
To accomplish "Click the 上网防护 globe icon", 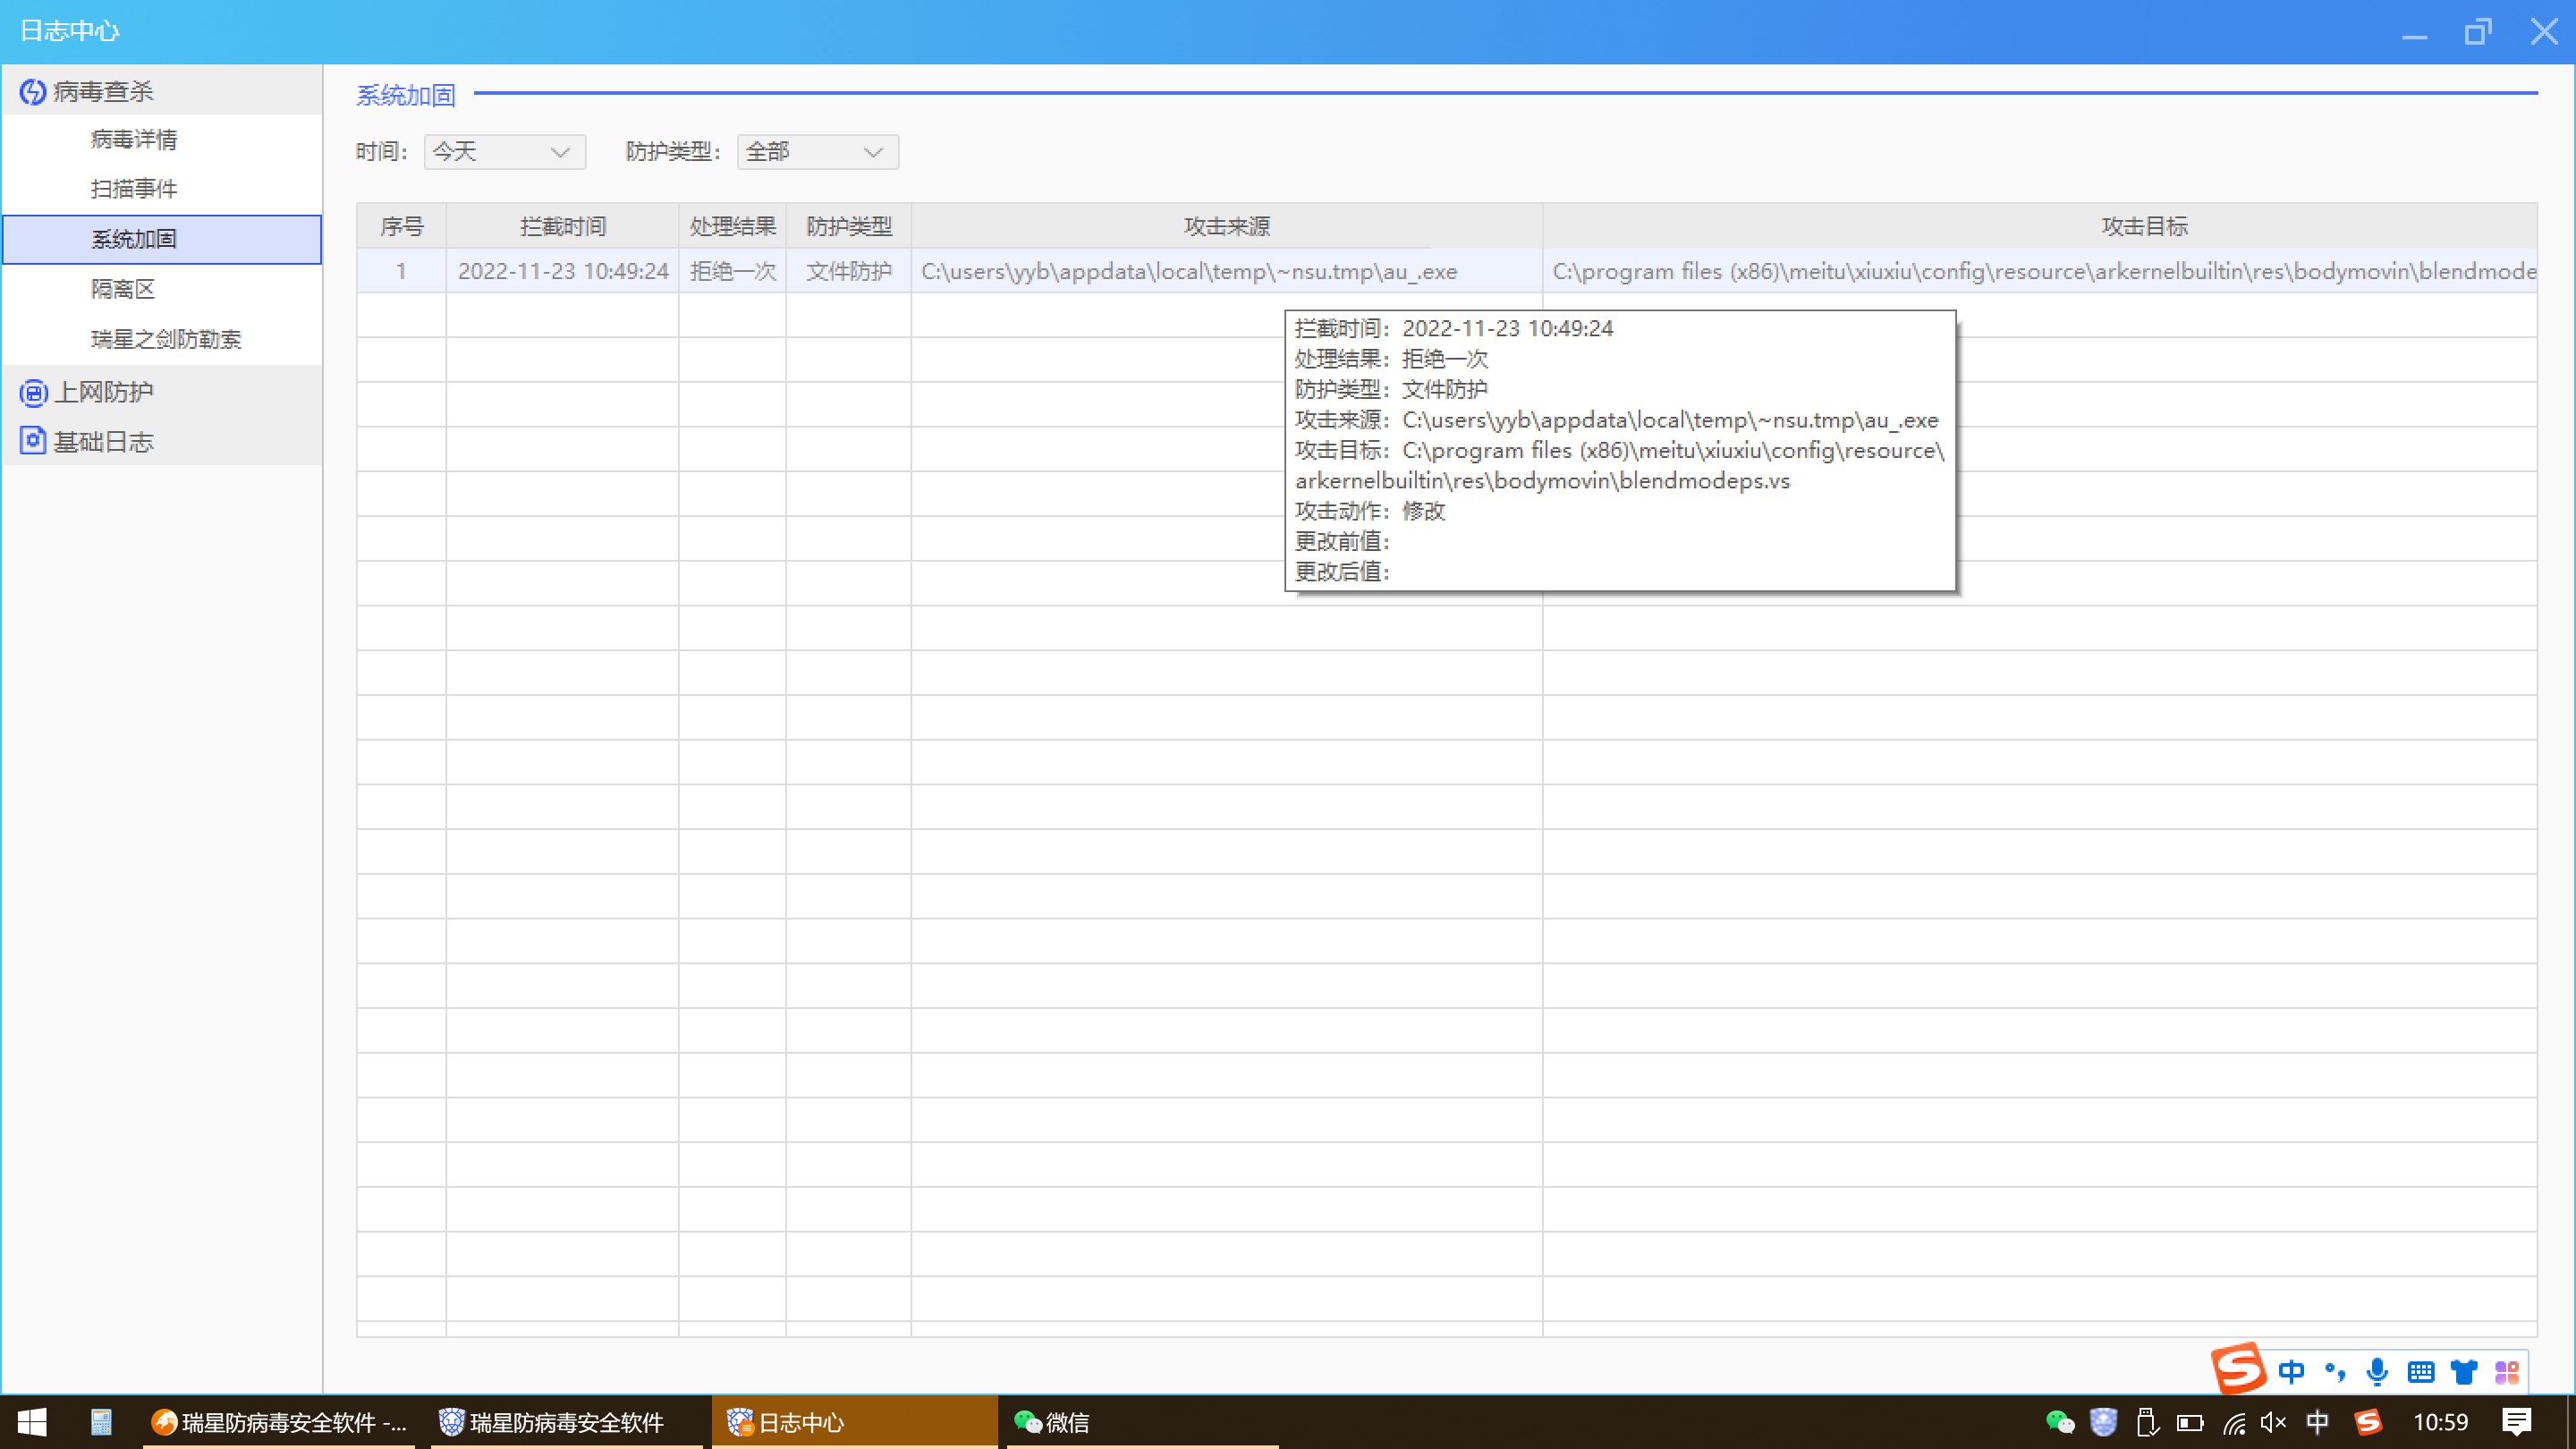I will coord(33,392).
